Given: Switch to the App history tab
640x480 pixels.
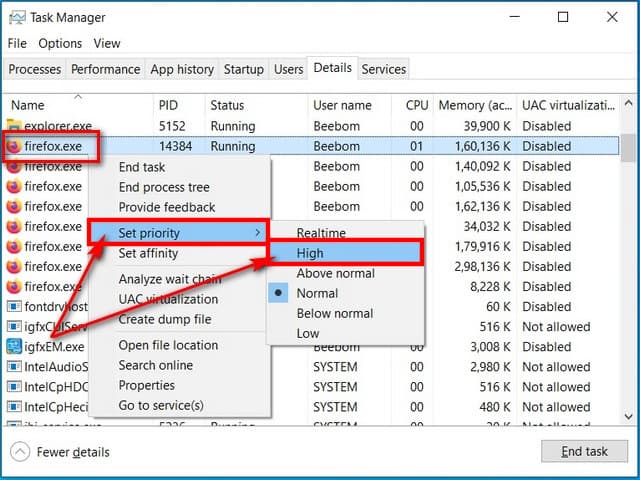Looking at the screenshot, I should (x=182, y=69).
